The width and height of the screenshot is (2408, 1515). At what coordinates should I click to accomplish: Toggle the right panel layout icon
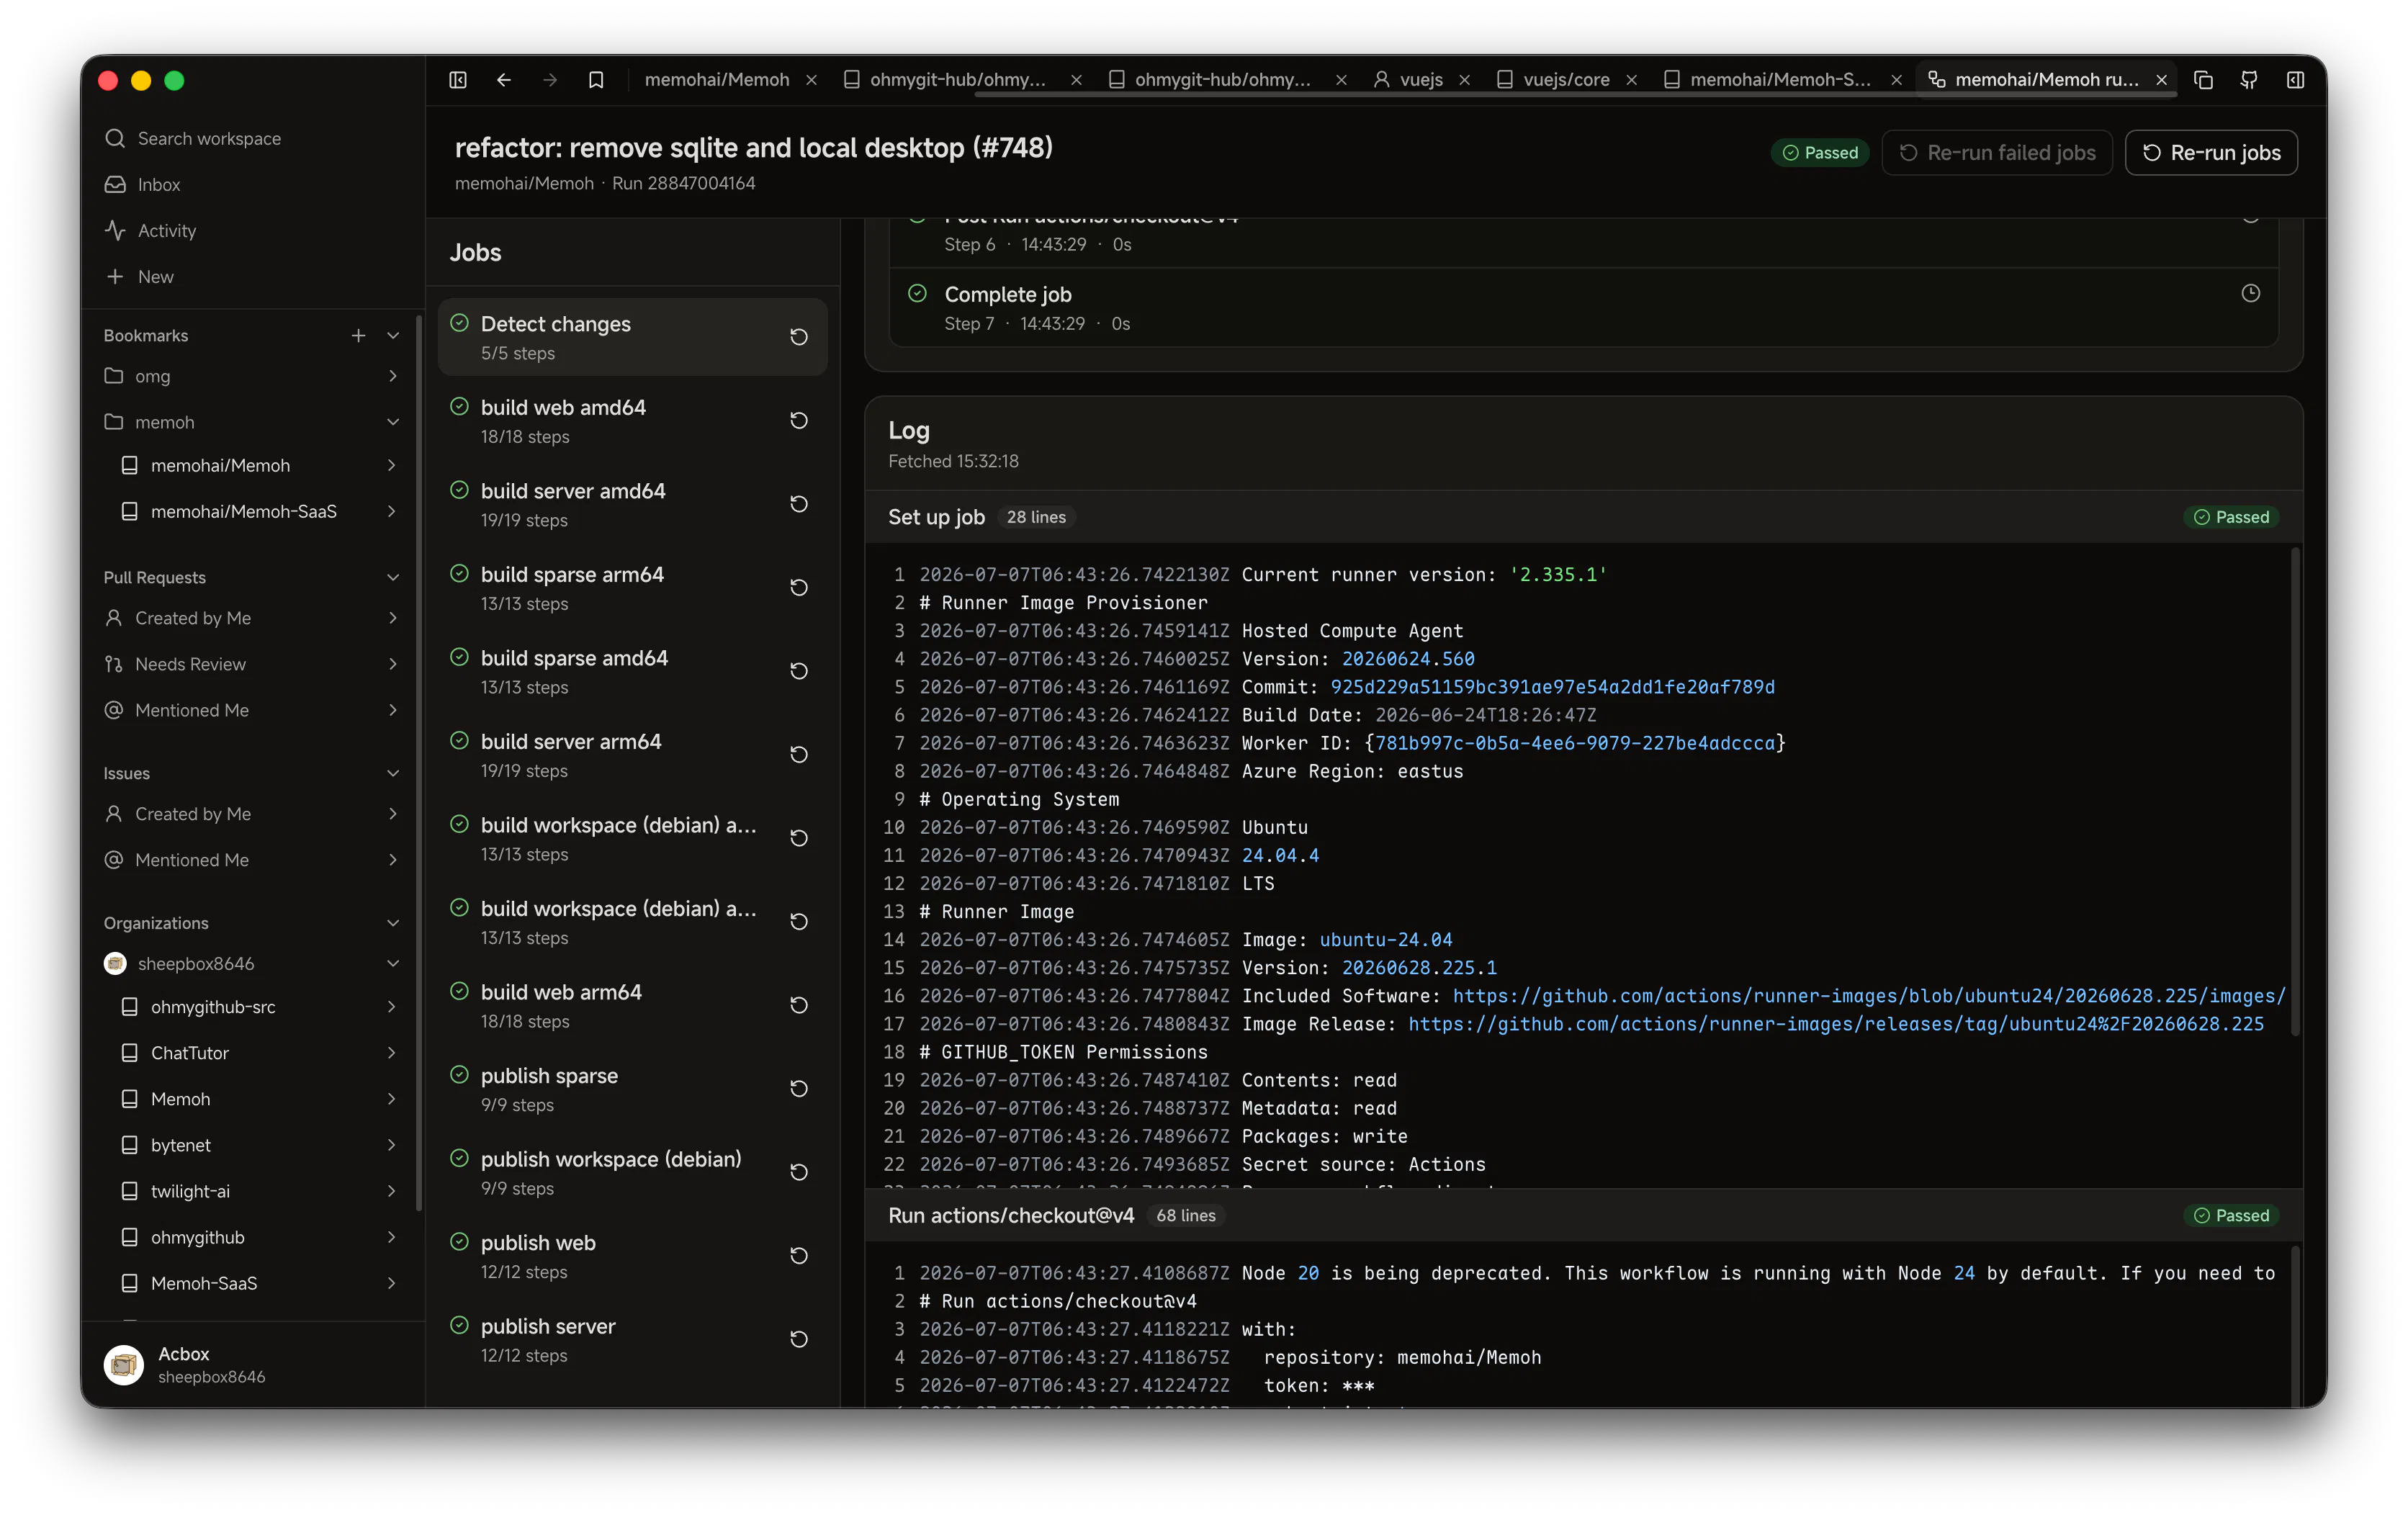click(2295, 80)
